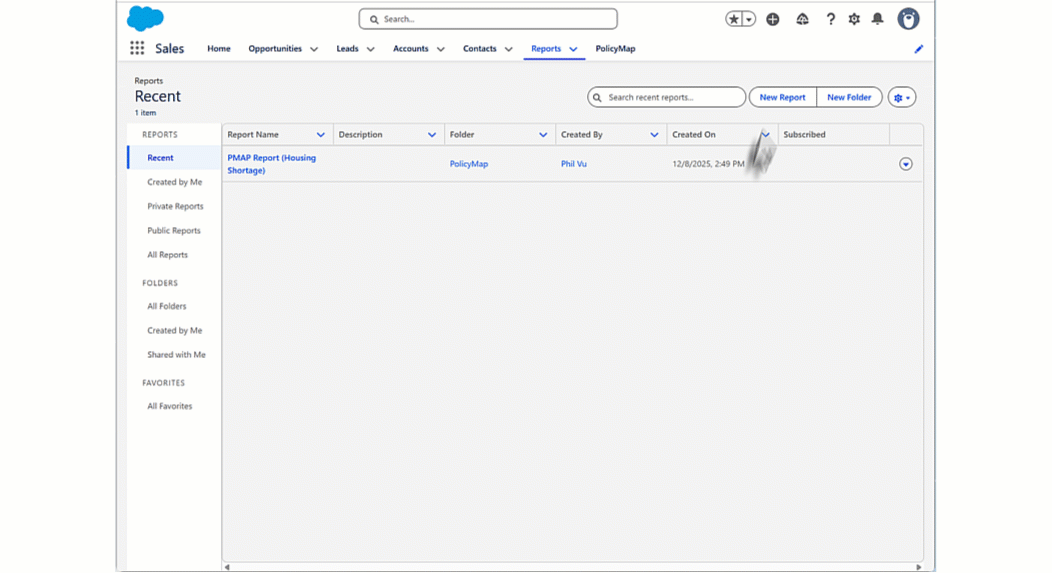The image size is (1052, 573).
Task: Open the App Launcher grid icon
Action: pyautogui.click(x=137, y=48)
